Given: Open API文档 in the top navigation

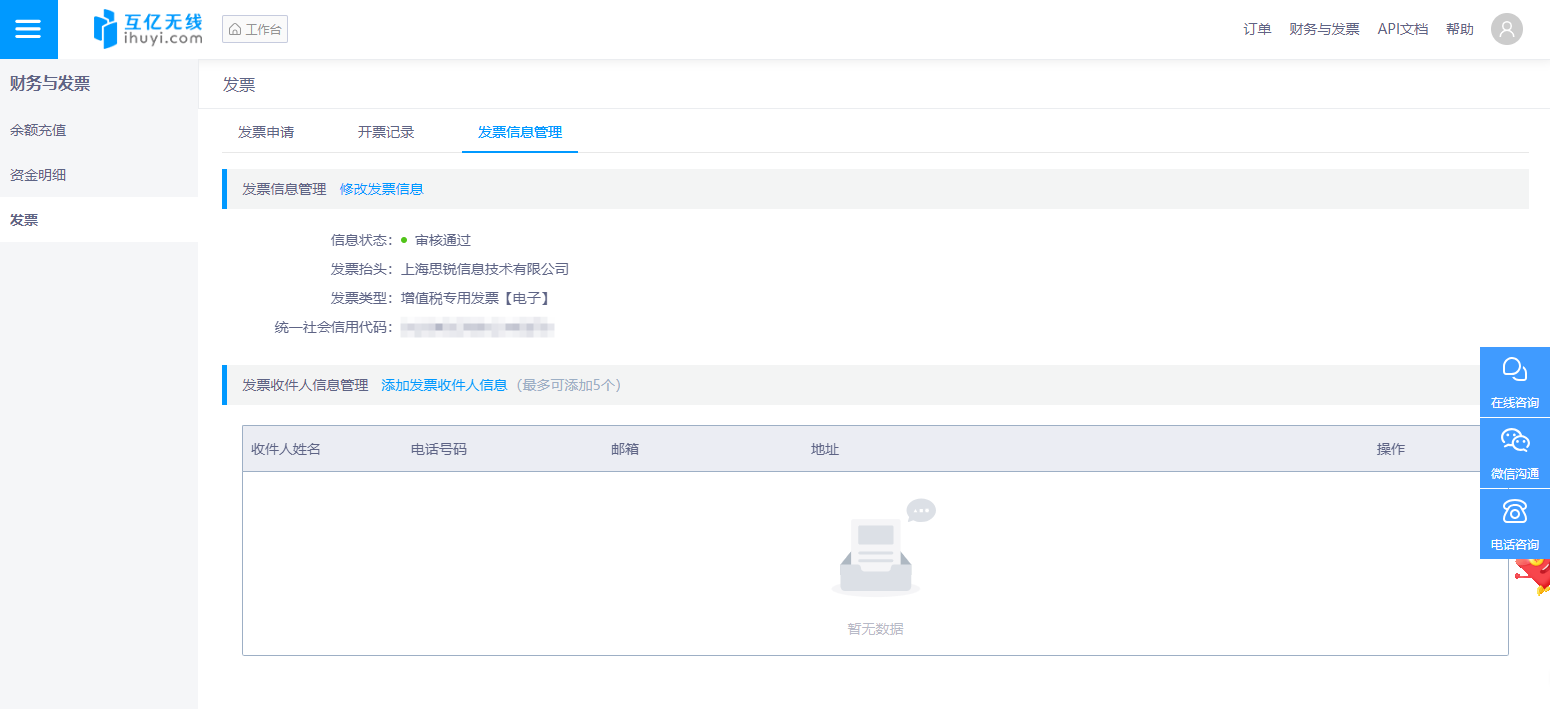Looking at the screenshot, I should tap(1402, 29).
